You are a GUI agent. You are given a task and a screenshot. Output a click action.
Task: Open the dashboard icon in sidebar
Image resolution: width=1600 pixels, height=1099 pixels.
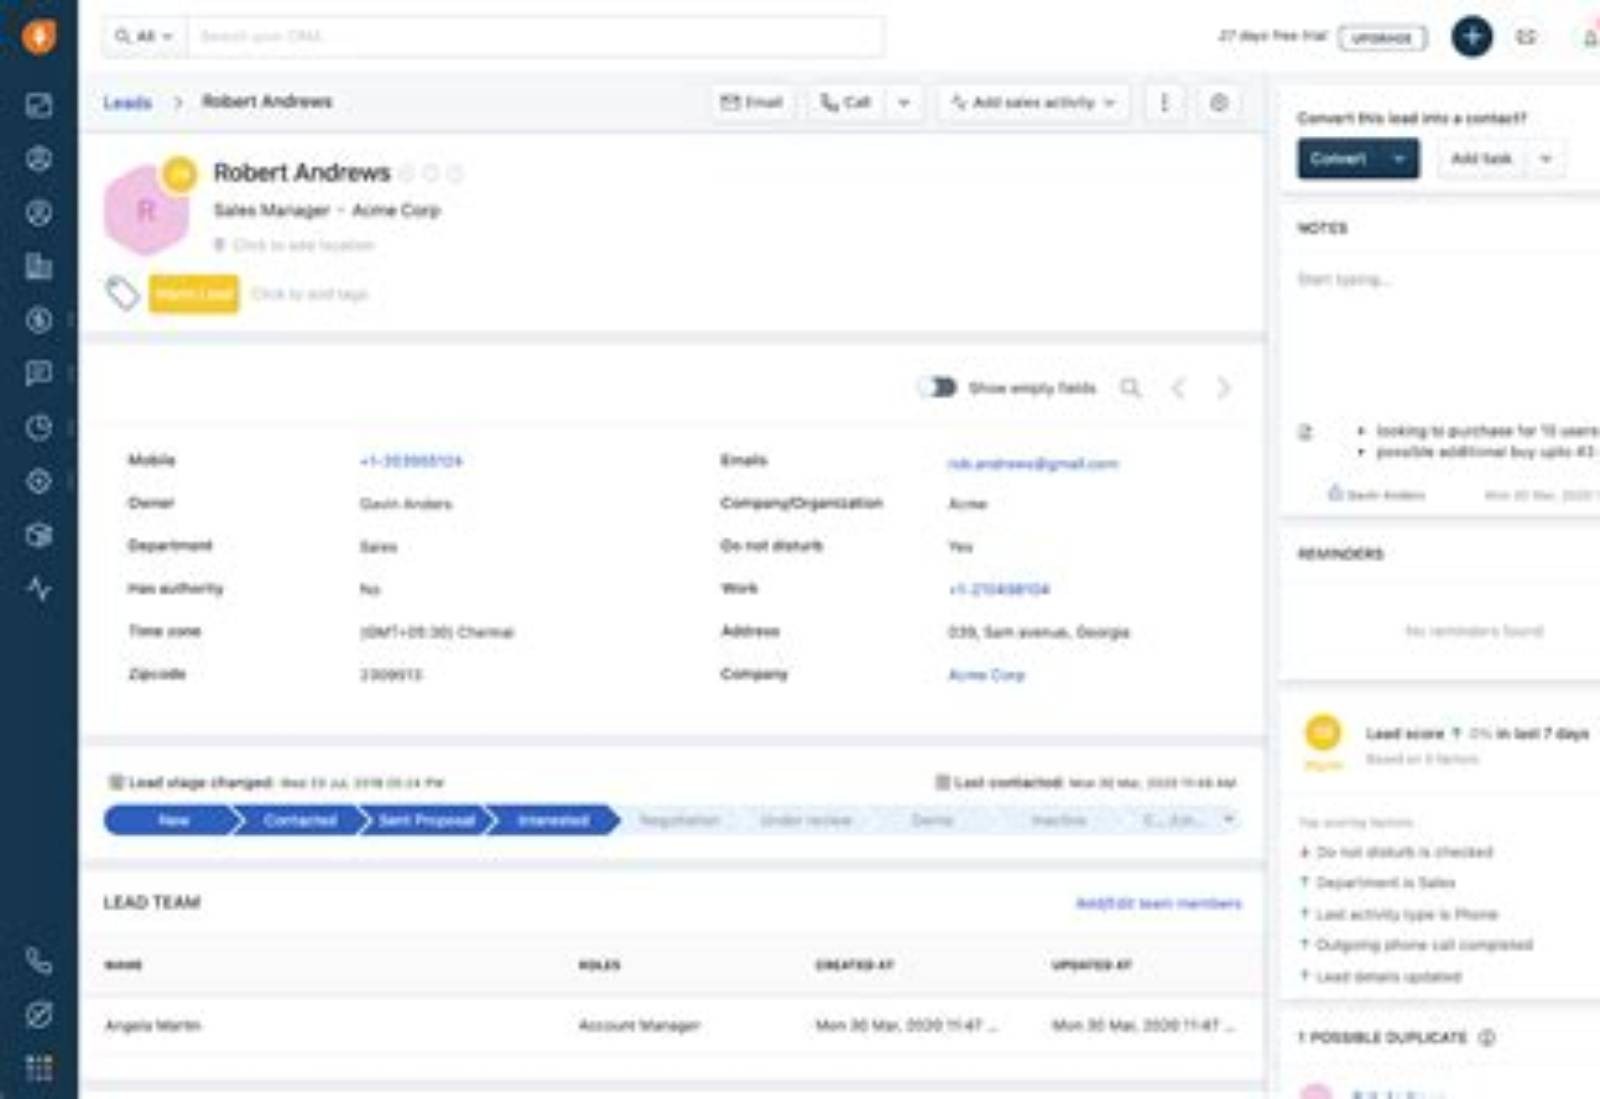click(38, 105)
